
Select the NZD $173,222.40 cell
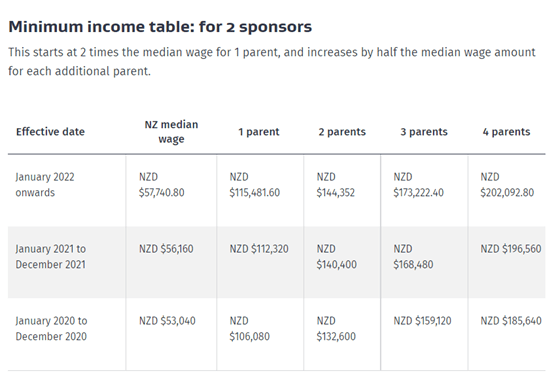click(x=419, y=185)
